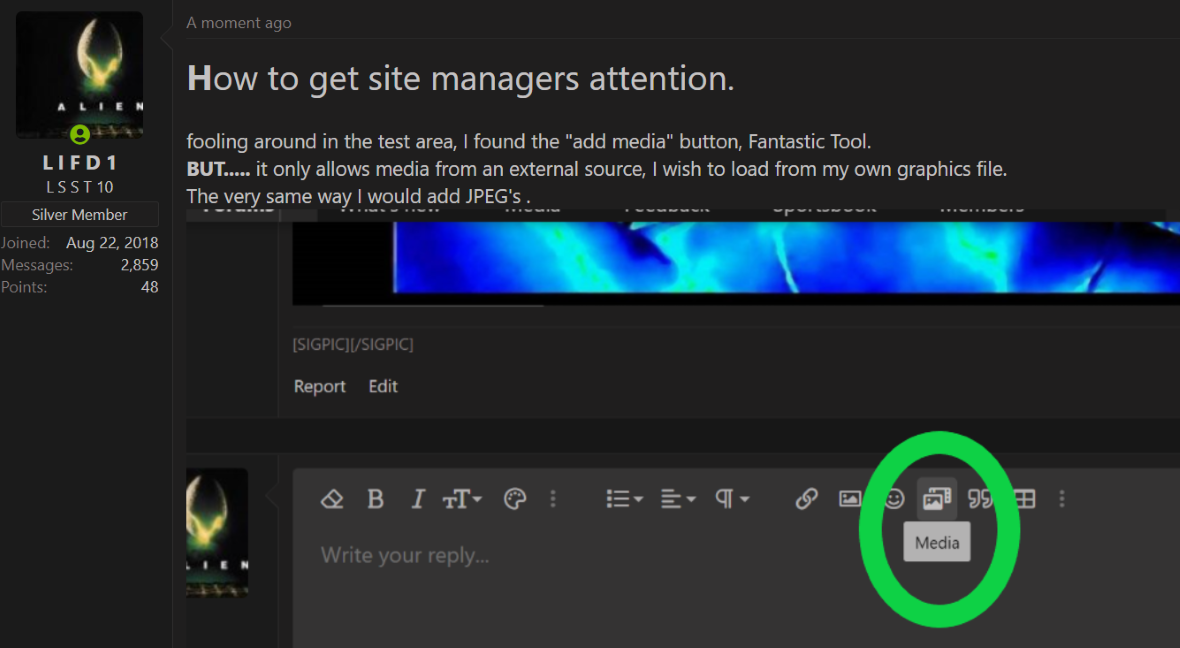Click the Remove formatting eraser icon
This screenshot has width=1180, height=648.
tap(332, 499)
